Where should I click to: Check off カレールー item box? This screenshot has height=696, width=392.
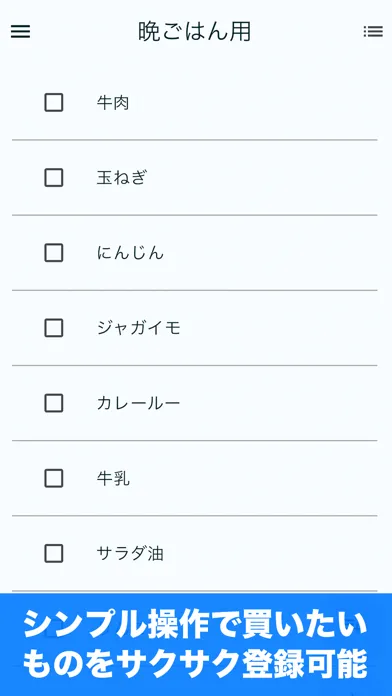[54, 403]
